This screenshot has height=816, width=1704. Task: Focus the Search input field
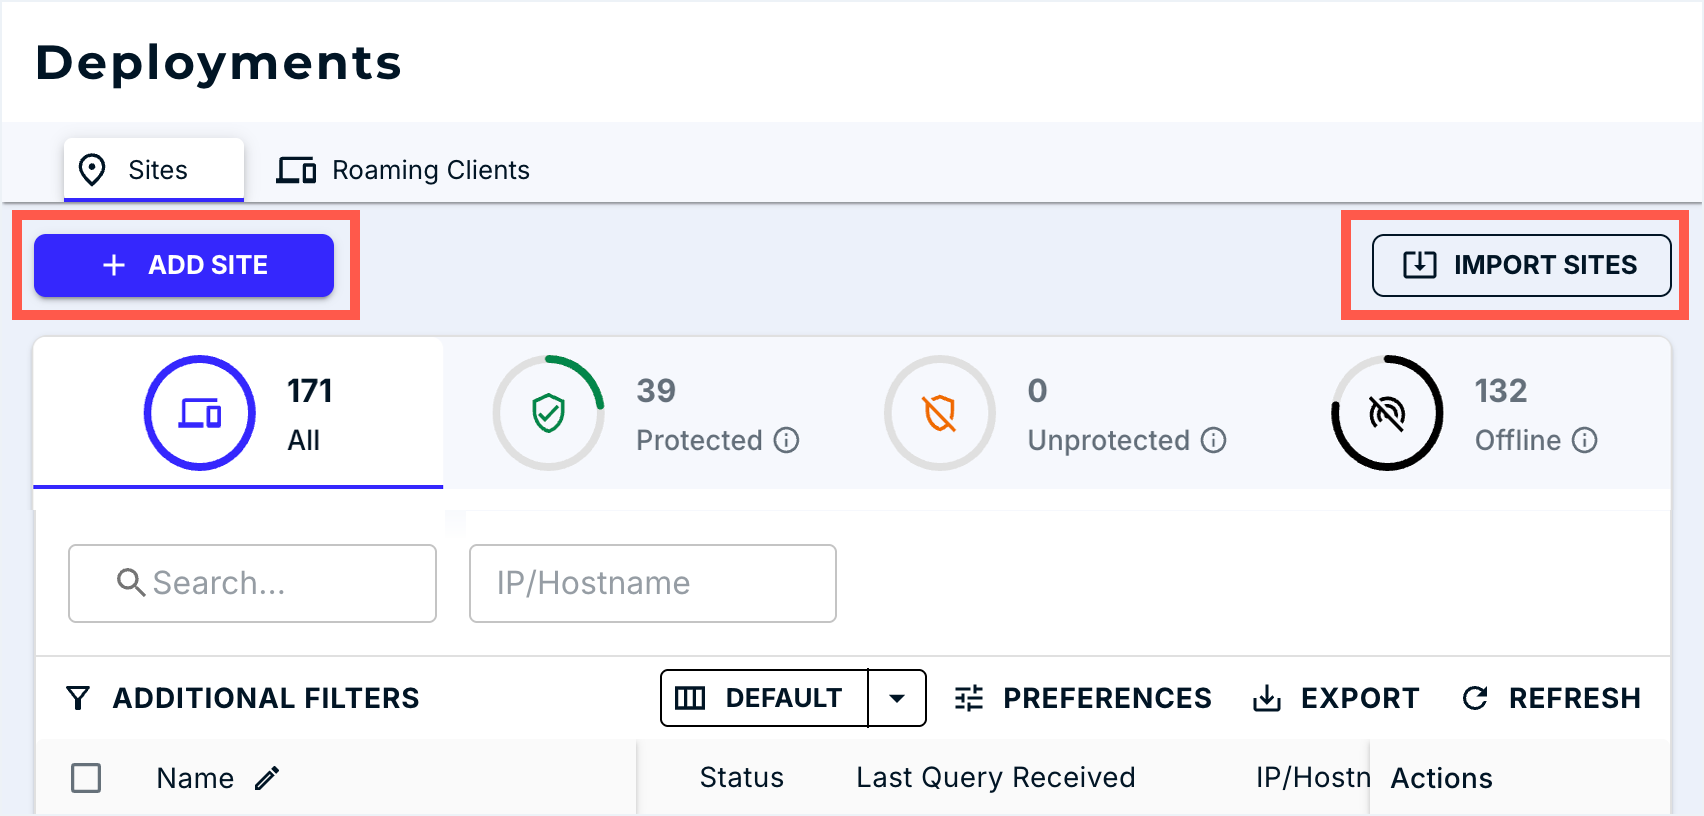(x=252, y=583)
